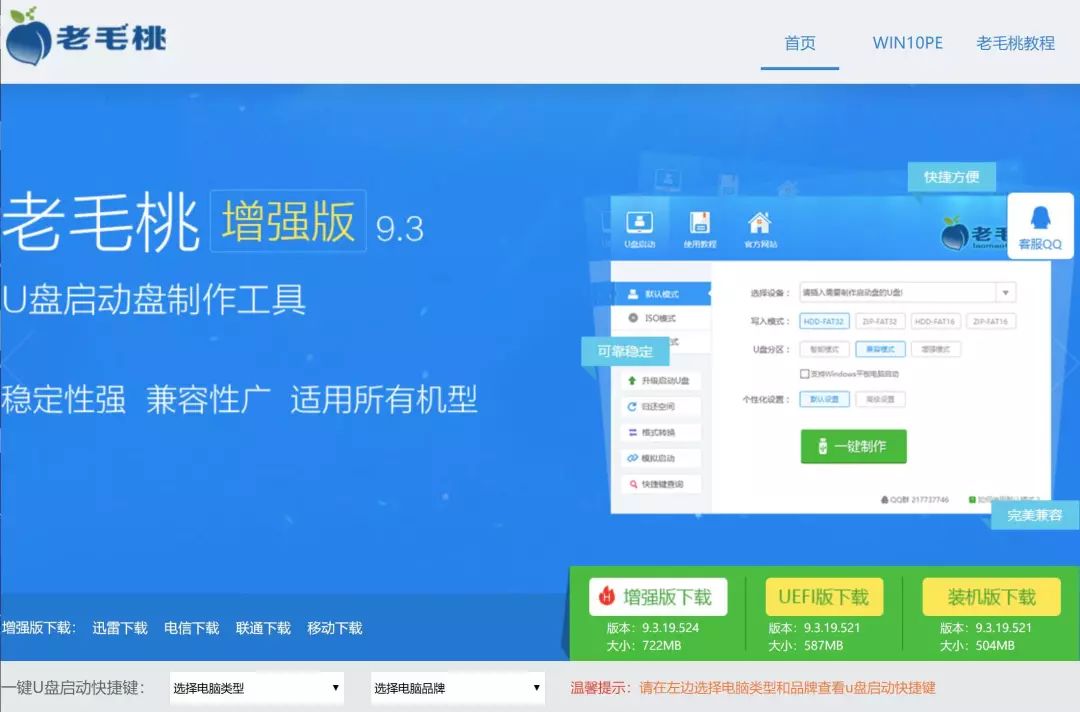
Task: Open the 选择电脑类型 dropdown
Action: coord(257,688)
